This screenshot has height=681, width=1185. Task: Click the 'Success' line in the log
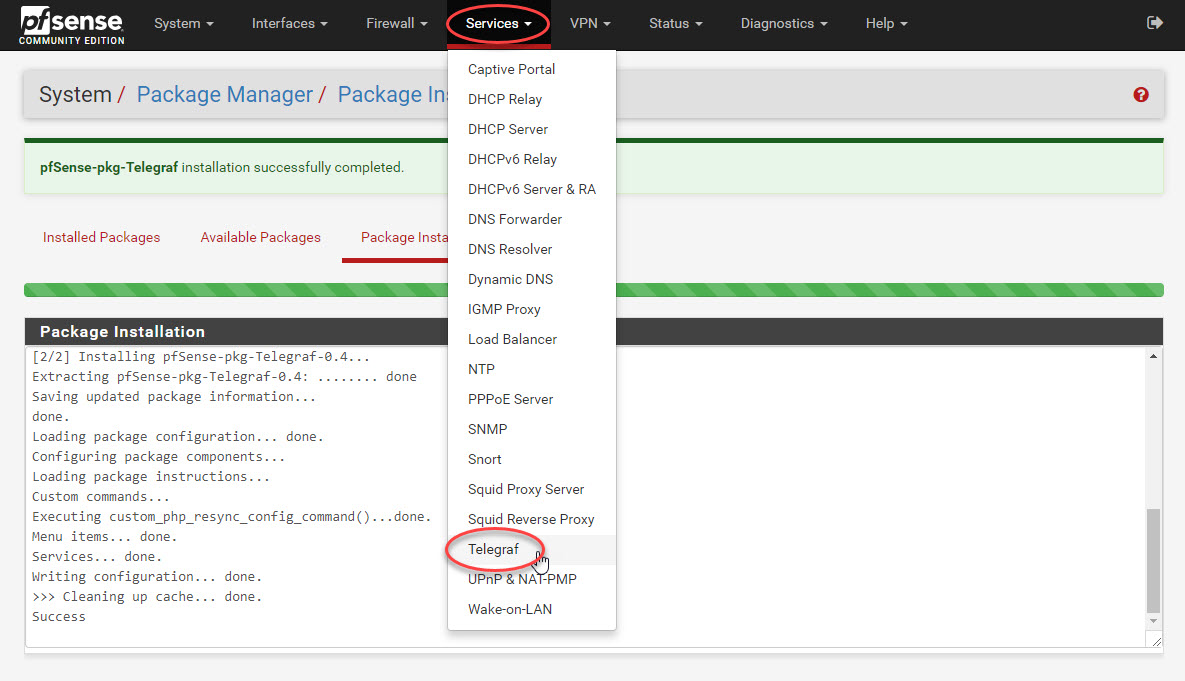pyautogui.click(x=59, y=617)
